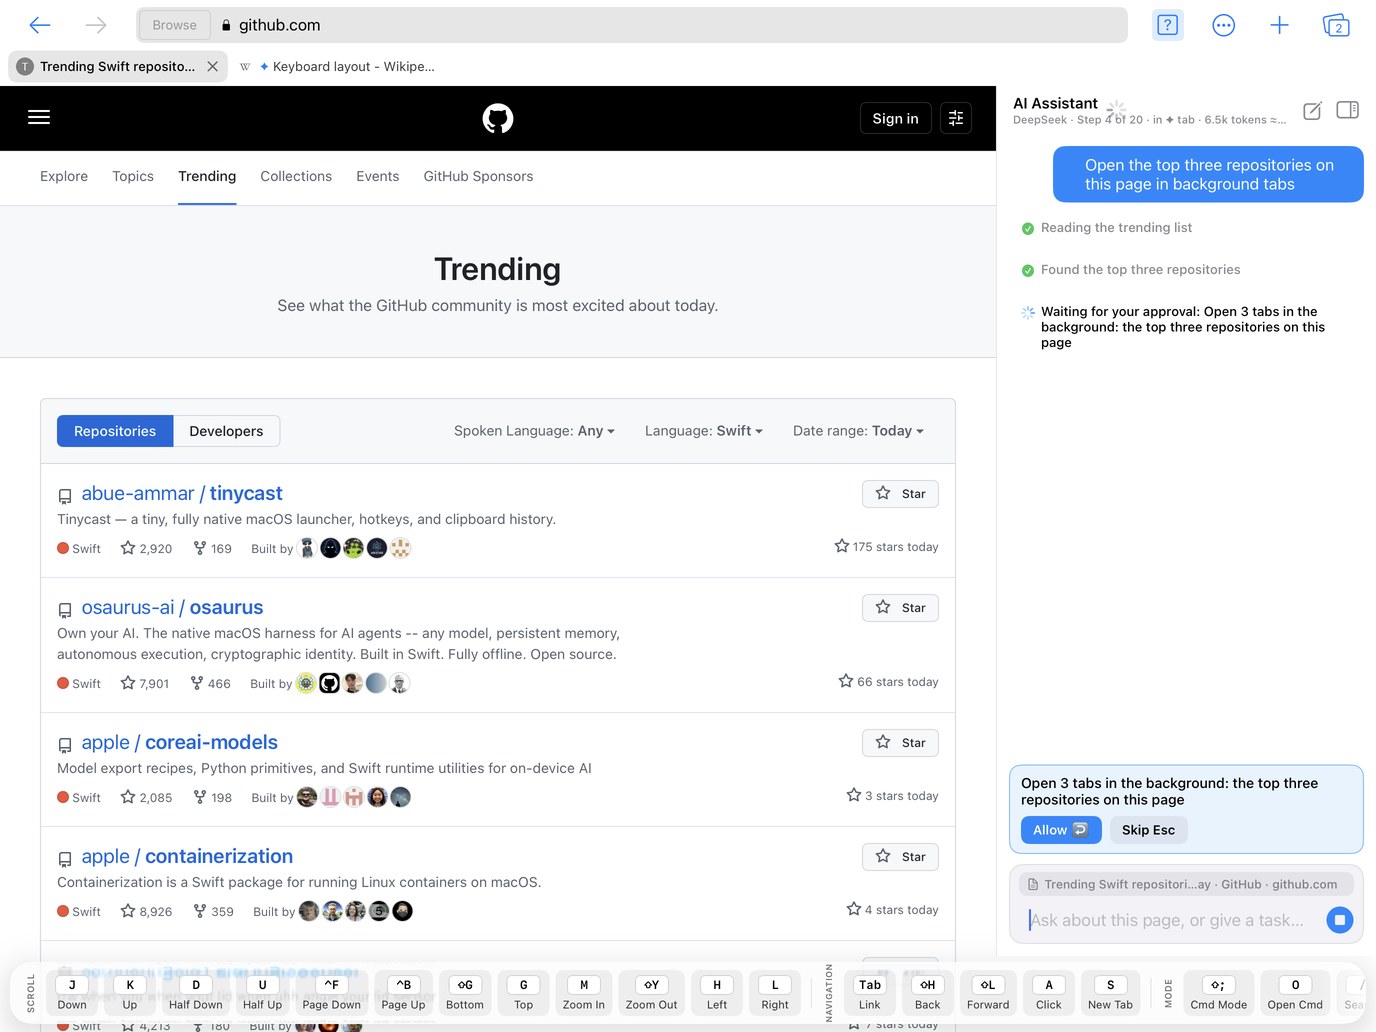
Task: Open the apple / containerization repository link
Action: (187, 856)
